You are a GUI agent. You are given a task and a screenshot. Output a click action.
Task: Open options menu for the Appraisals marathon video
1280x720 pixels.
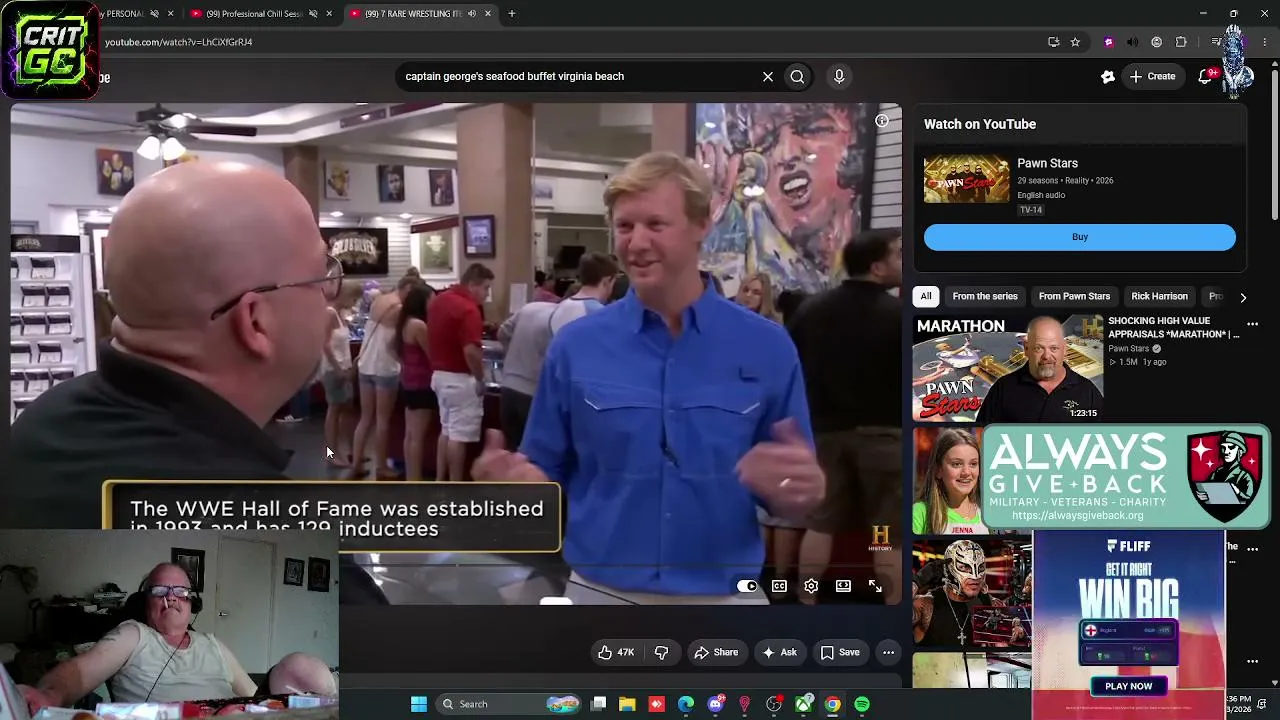1252,325
